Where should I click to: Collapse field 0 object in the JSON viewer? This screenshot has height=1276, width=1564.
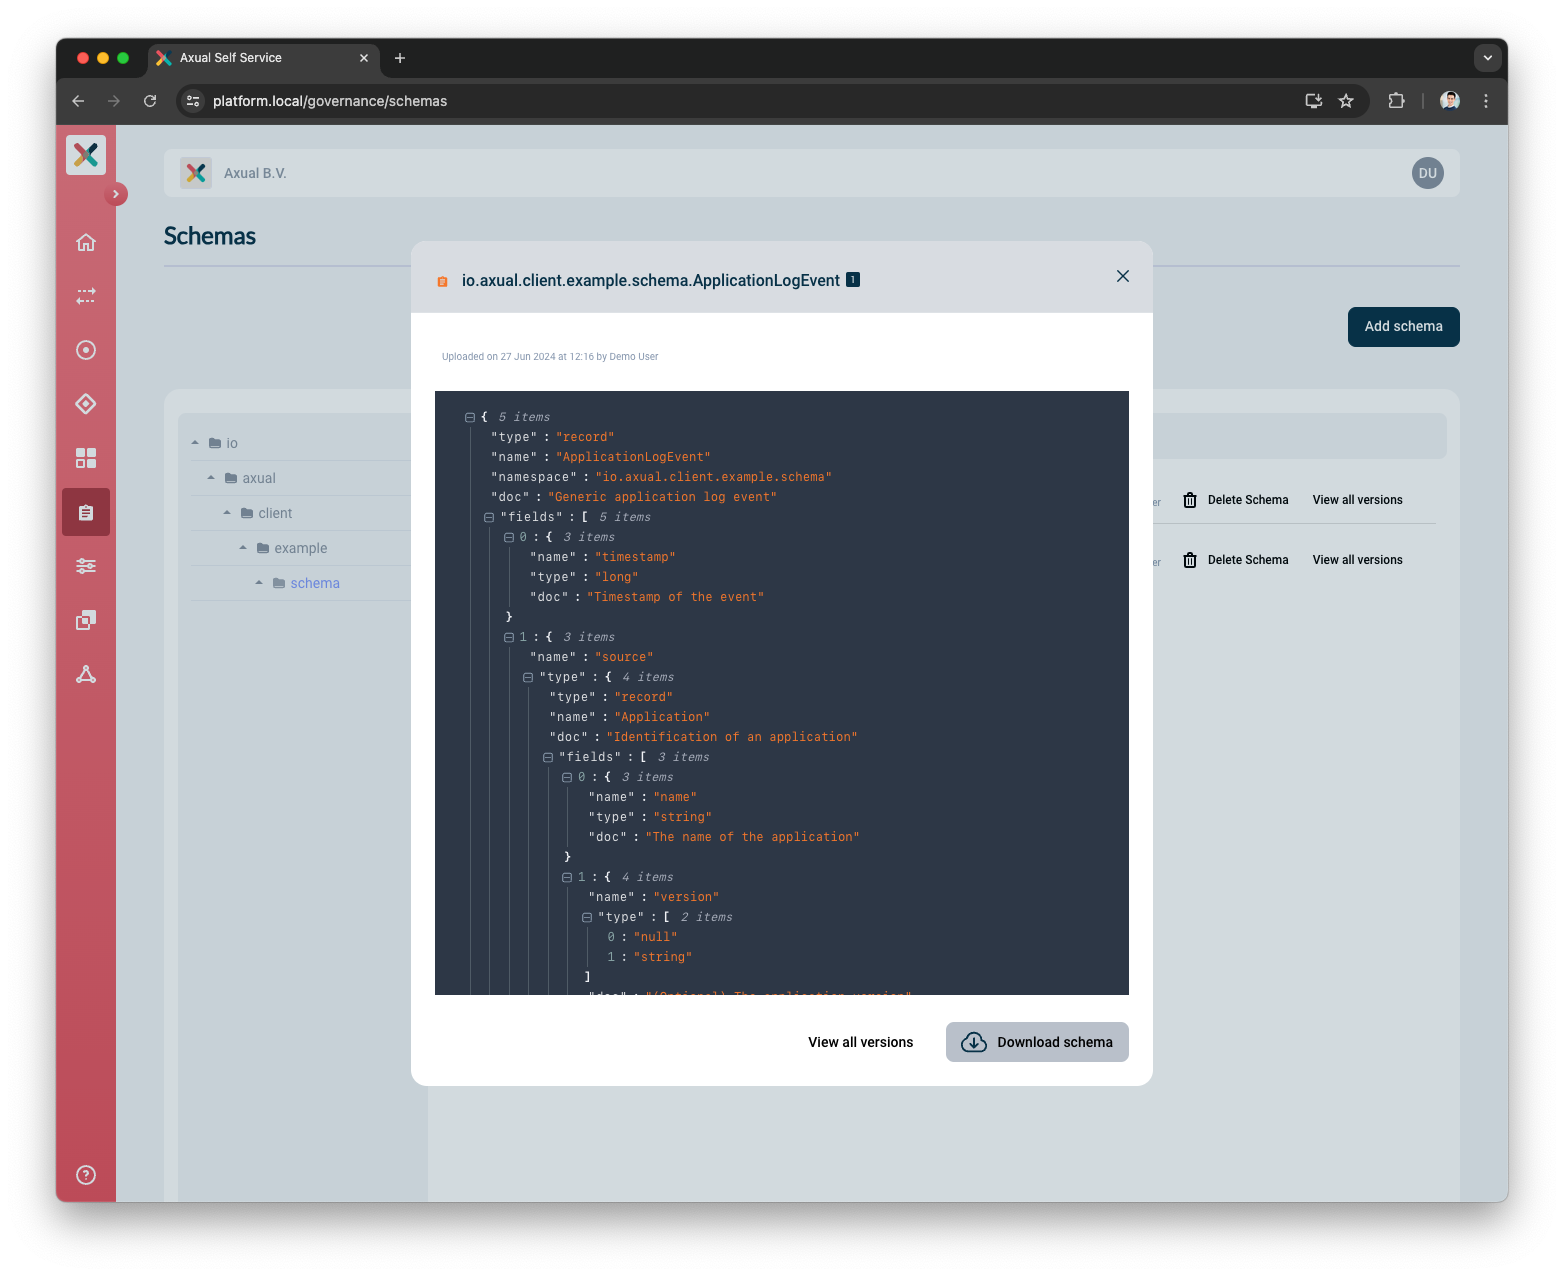click(x=509, y=537)
